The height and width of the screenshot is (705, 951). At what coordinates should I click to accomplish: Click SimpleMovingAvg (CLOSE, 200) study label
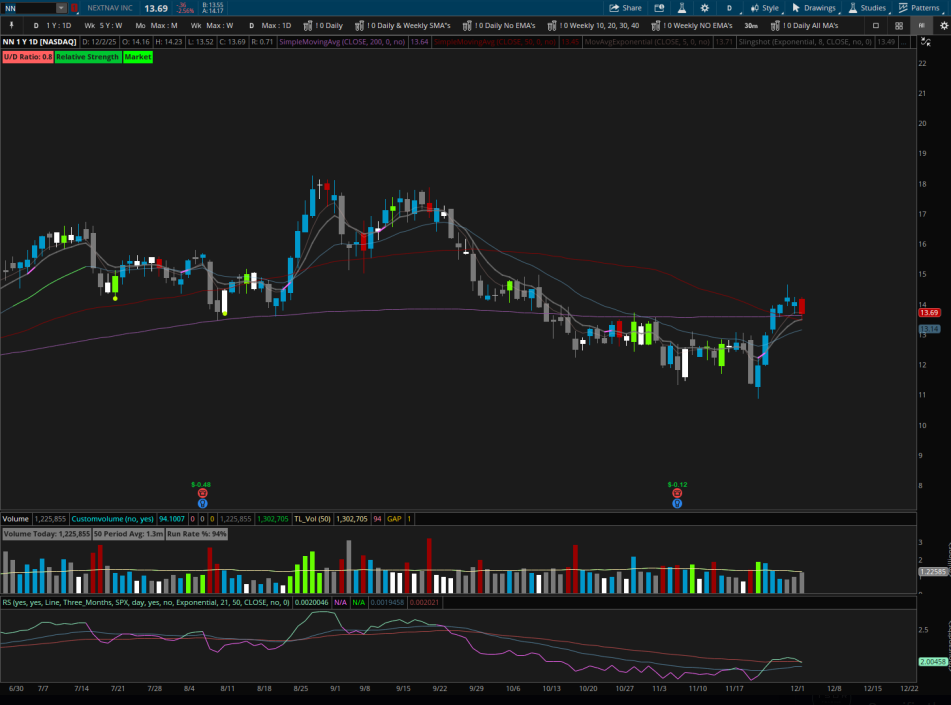(342, 42)
